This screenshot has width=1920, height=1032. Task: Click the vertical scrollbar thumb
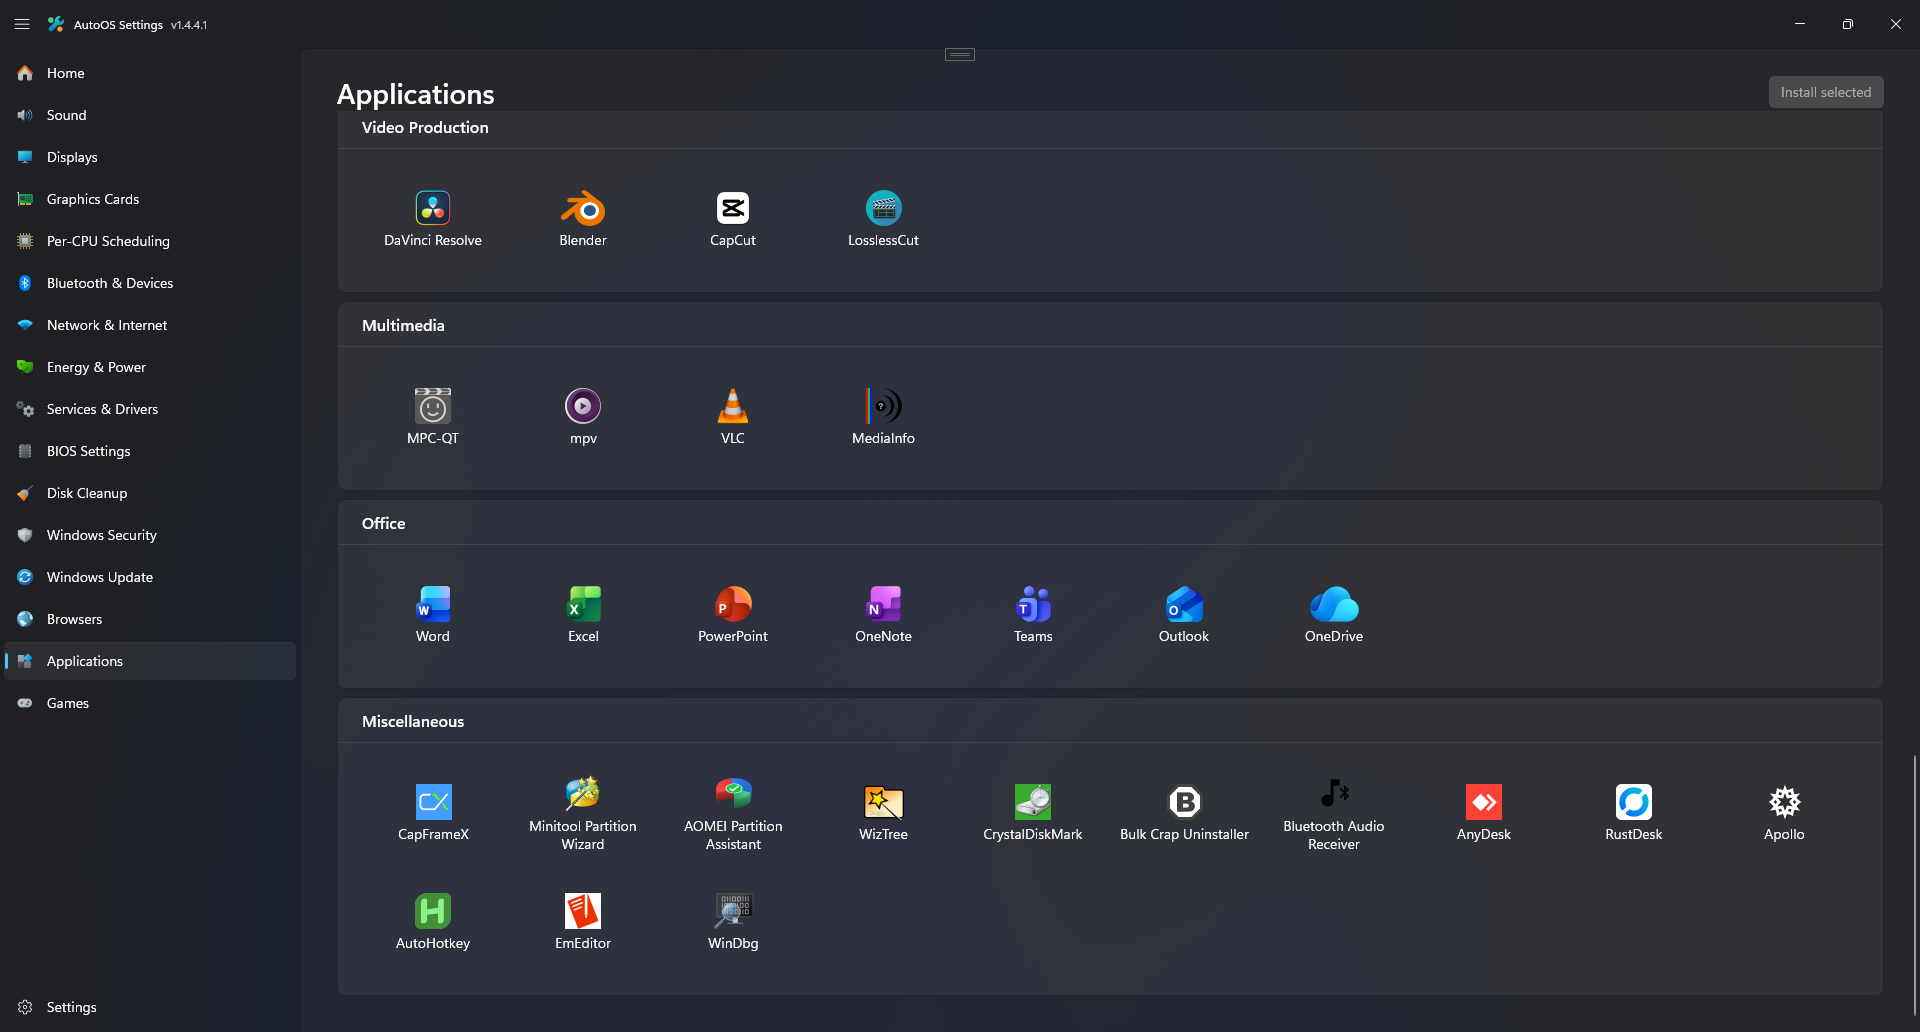pos(1915,885)
